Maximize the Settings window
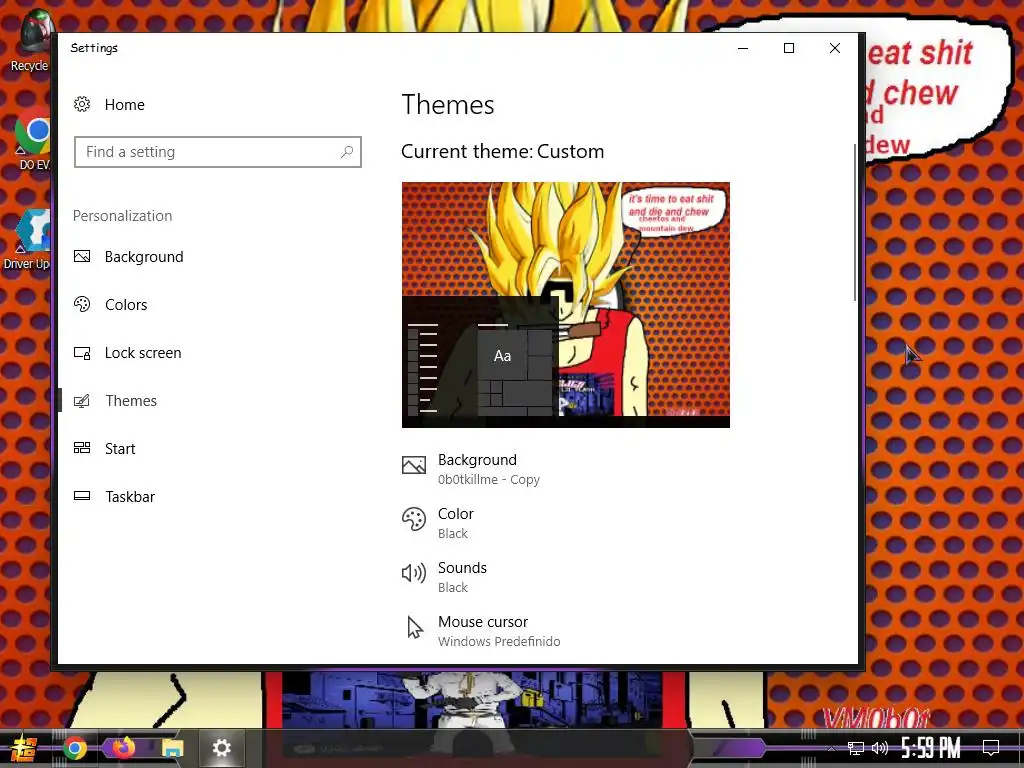1024x768 pixels. click(x=789, y=48)
